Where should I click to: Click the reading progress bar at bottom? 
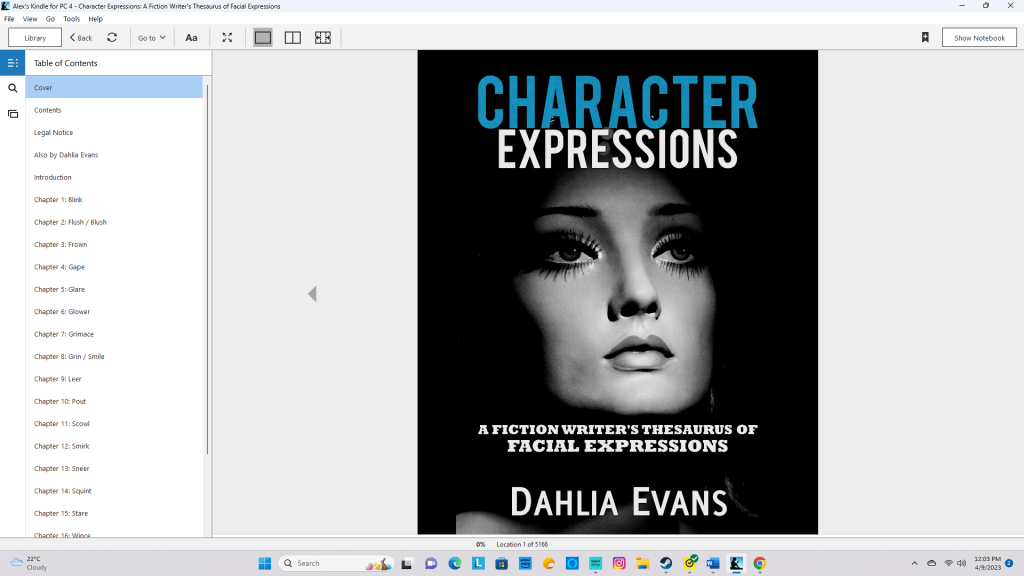(512, 538)
